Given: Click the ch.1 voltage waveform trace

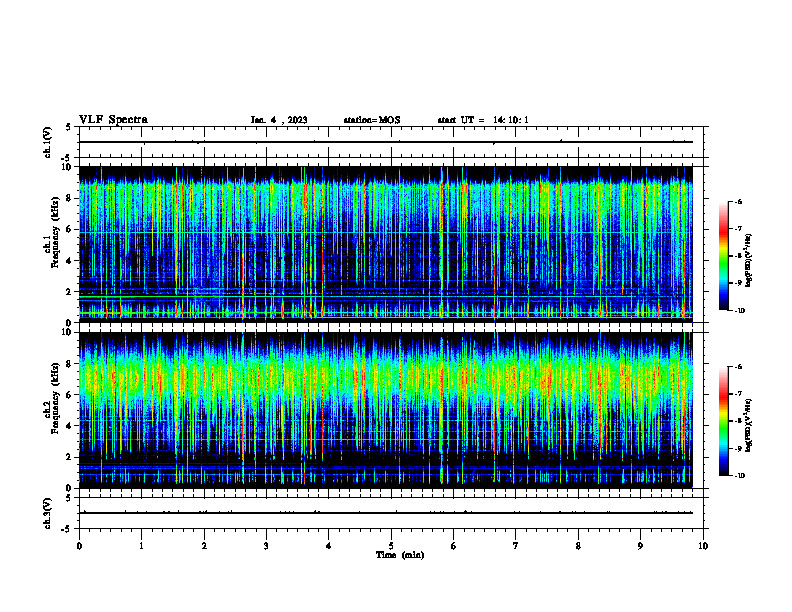Looking at the screenshot, I should [x=386, y=142].
